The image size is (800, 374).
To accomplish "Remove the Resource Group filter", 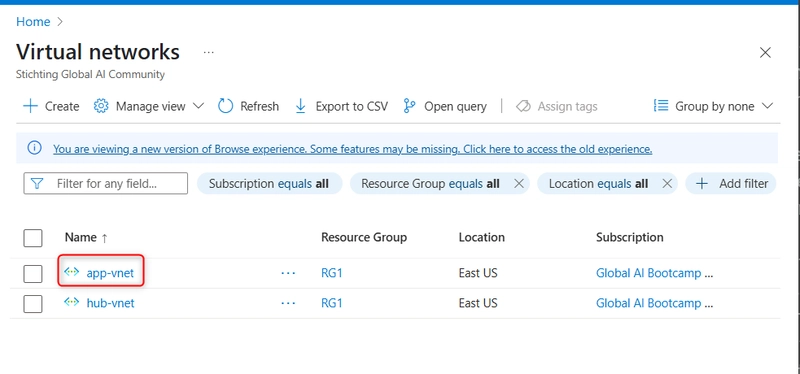I will 518,184.
